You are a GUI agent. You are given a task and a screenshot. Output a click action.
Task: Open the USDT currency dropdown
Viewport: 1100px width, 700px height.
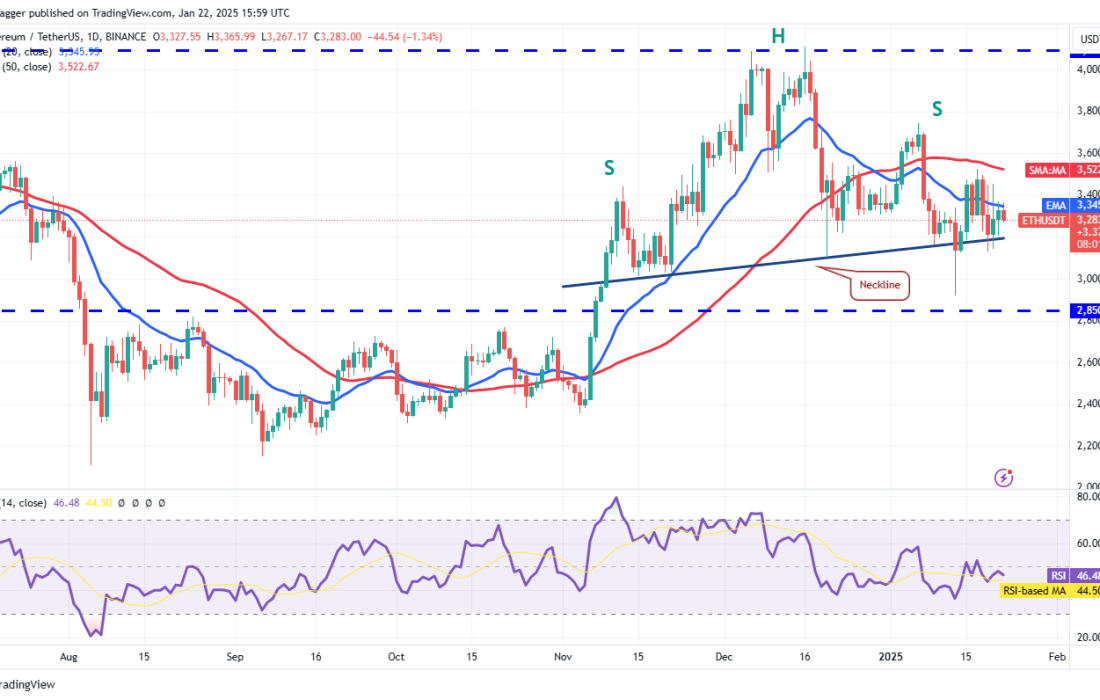tap(1085, 39)
